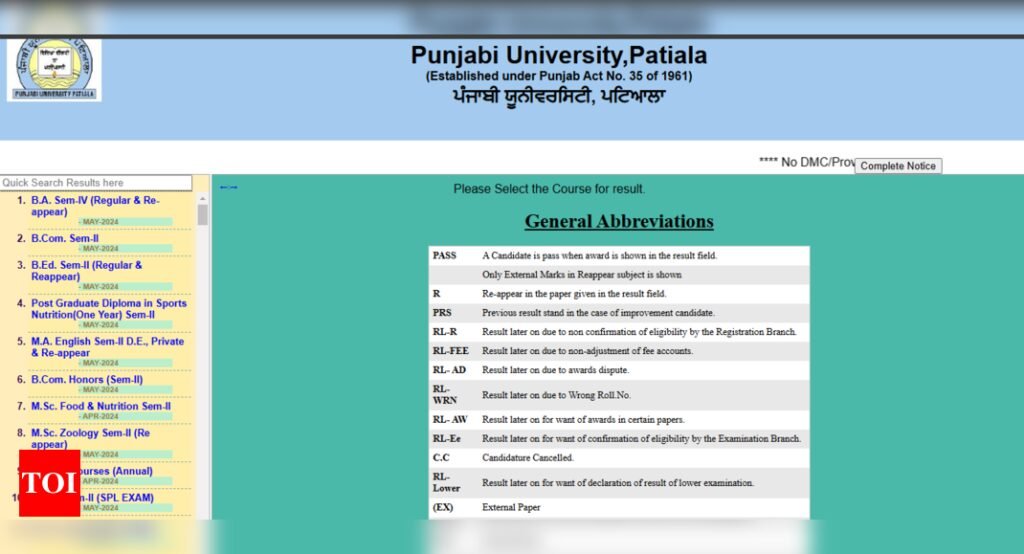The image size is (1024, 554).
Task: Click the General Abbreviations heading
Action: pos(619,221)
